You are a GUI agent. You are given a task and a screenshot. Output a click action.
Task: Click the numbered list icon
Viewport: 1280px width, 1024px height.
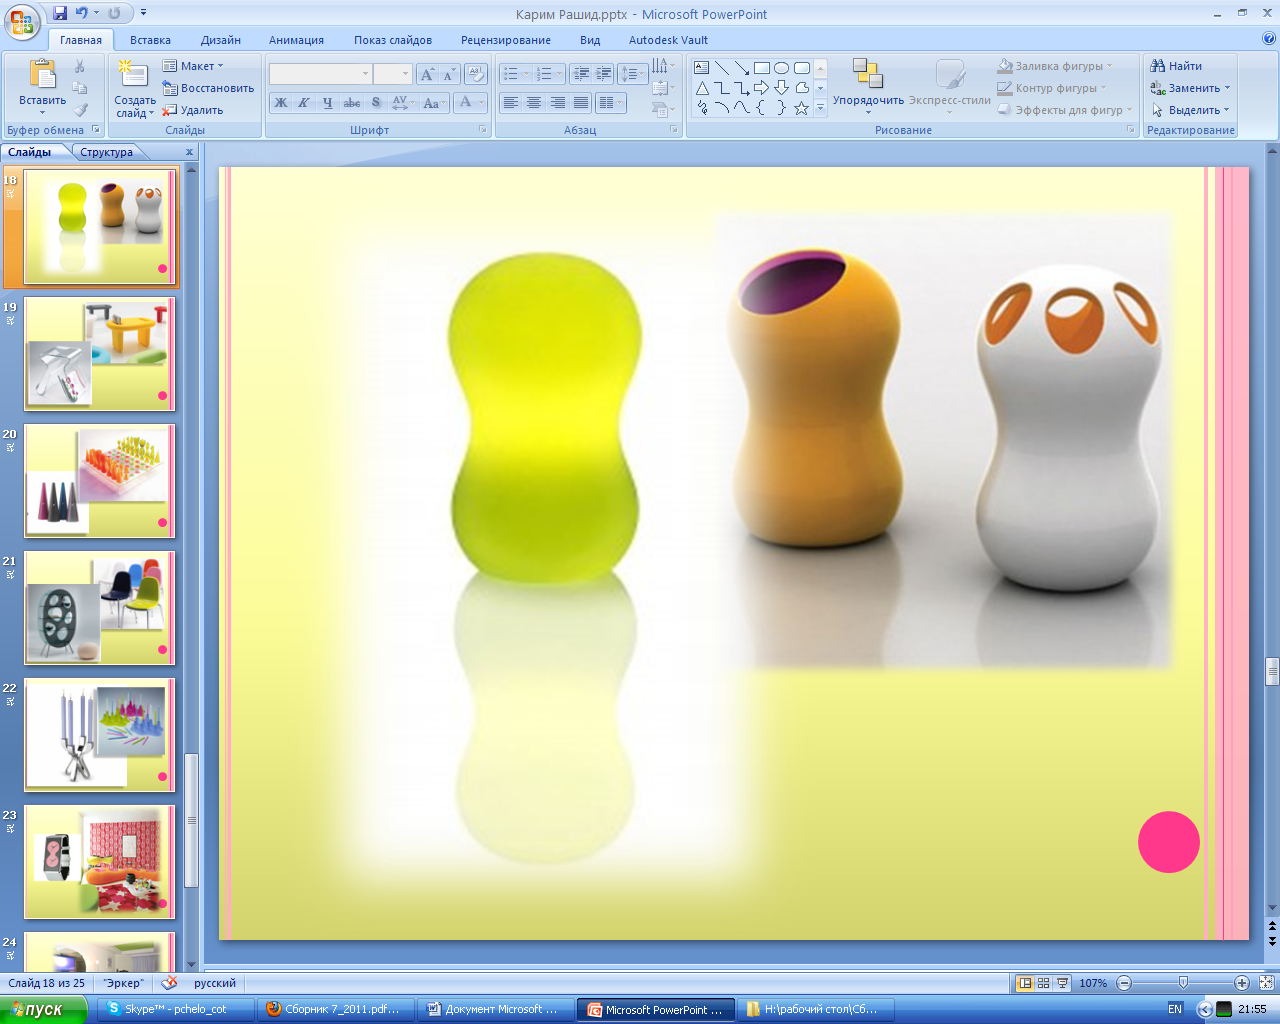click(547, 74)
